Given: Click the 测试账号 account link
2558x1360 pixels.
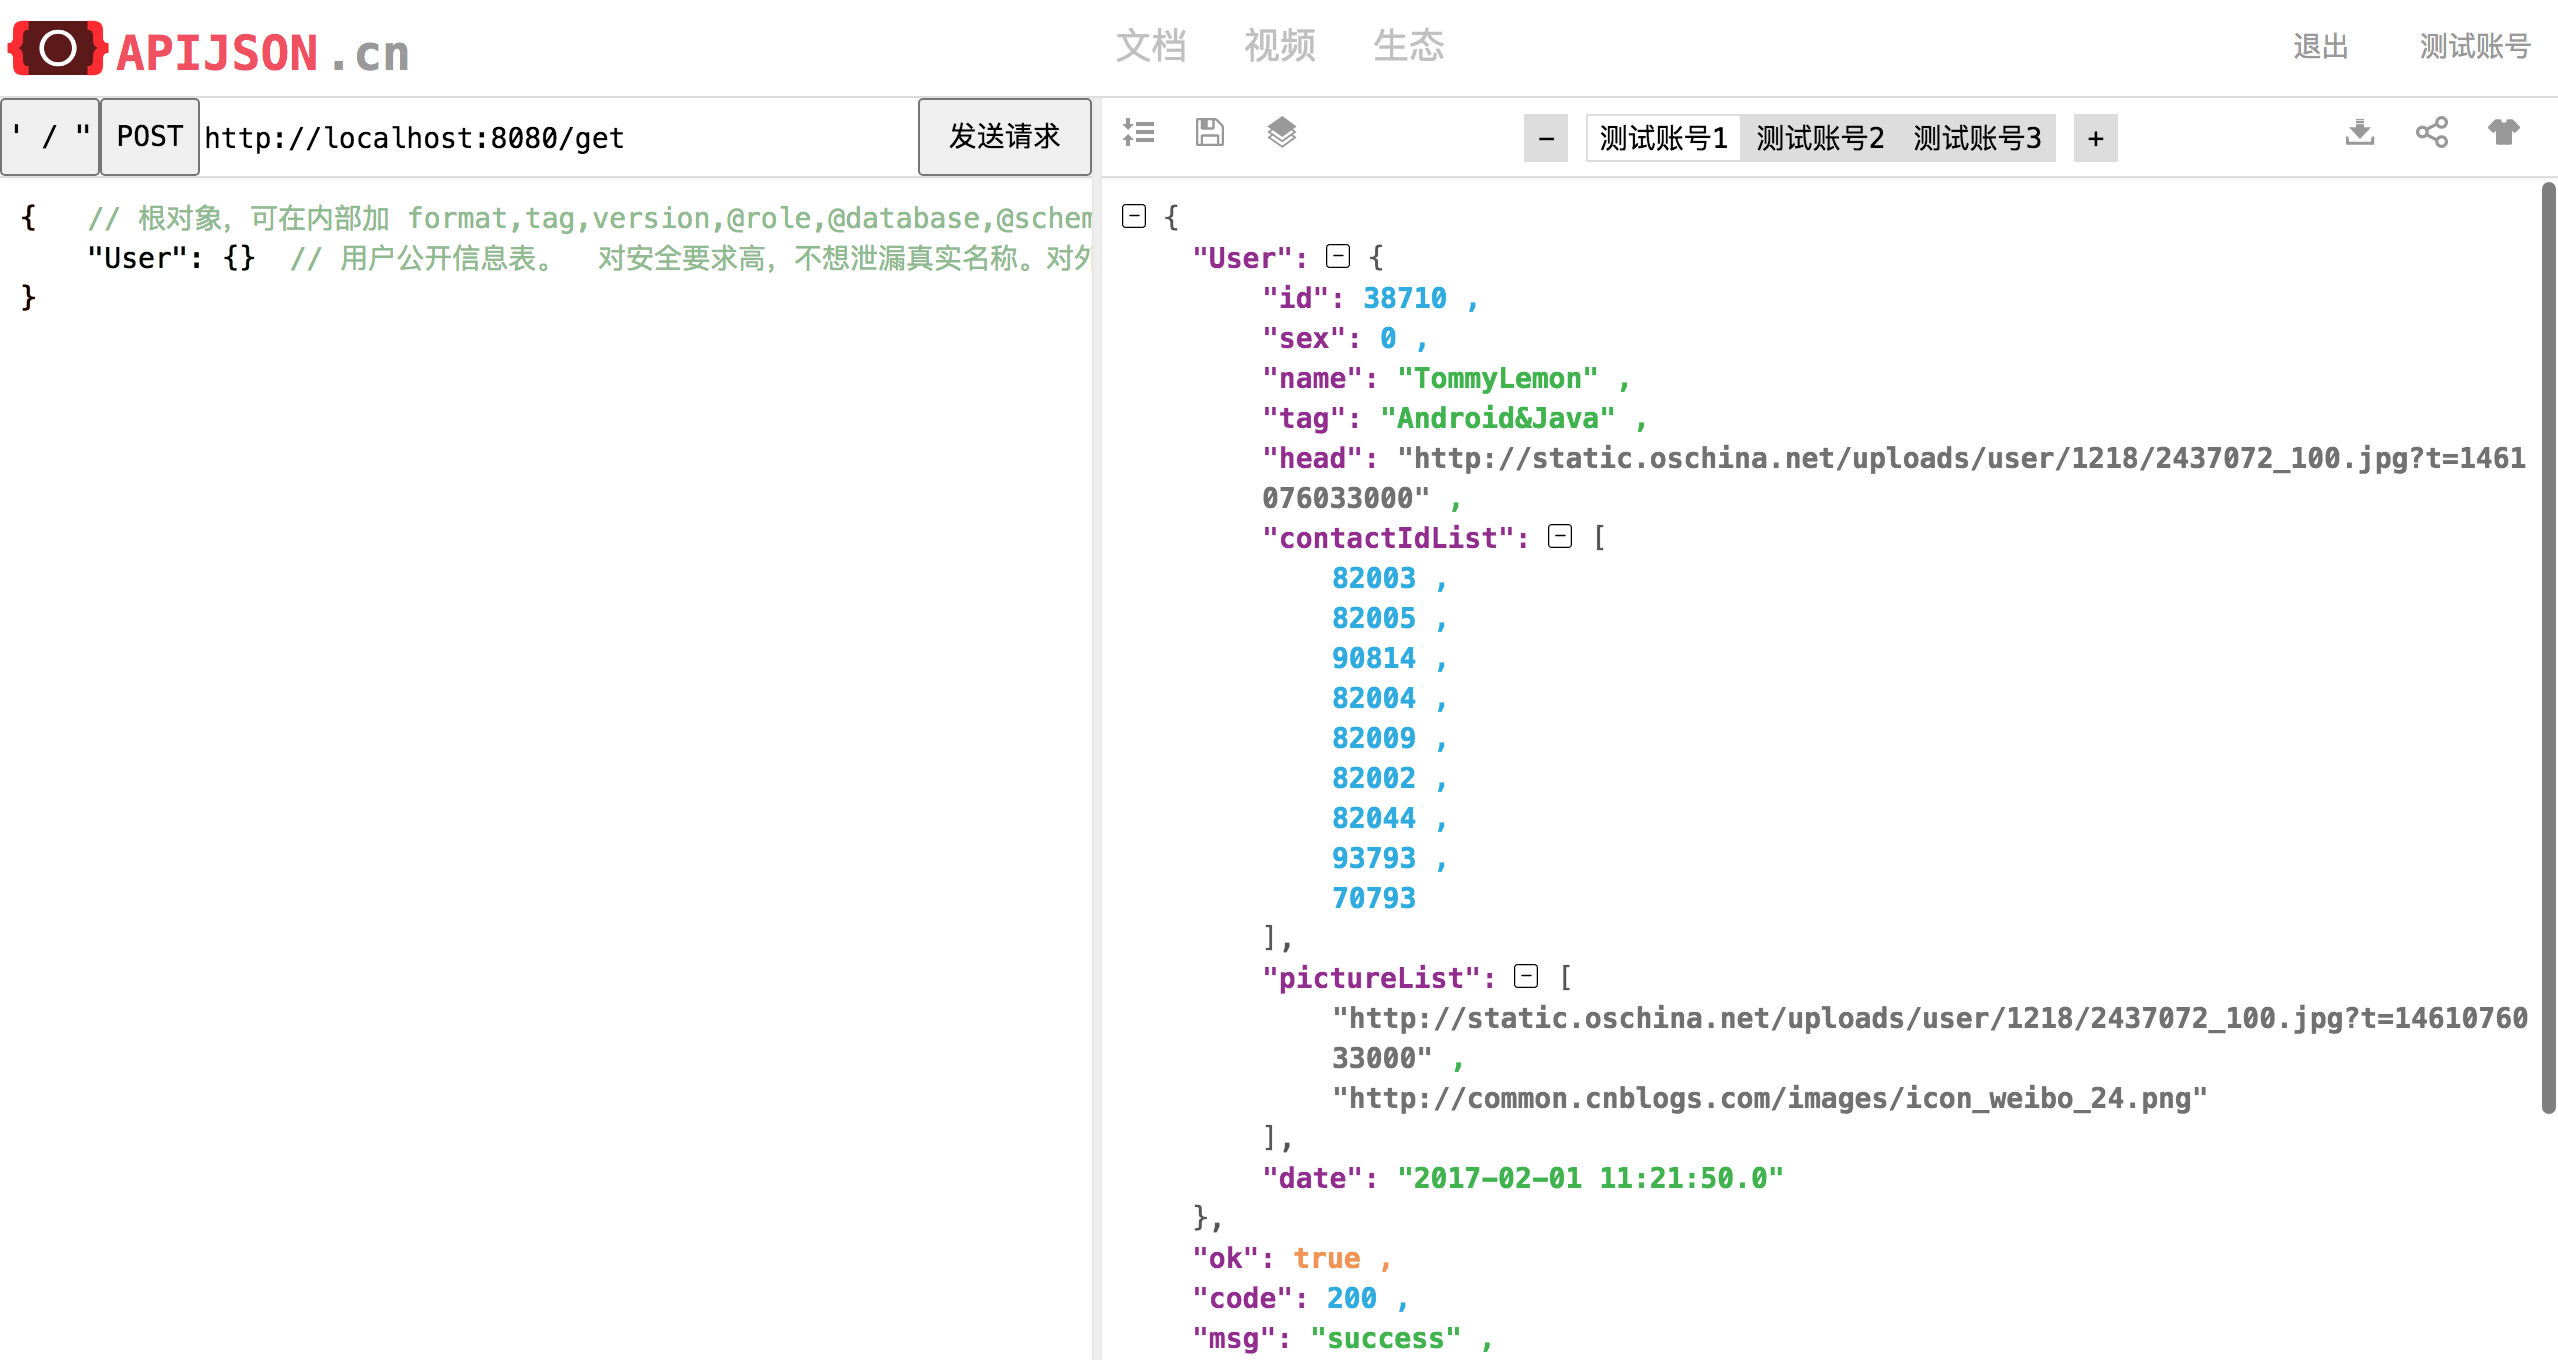Looking at the screenshot, I should 2475,47.
